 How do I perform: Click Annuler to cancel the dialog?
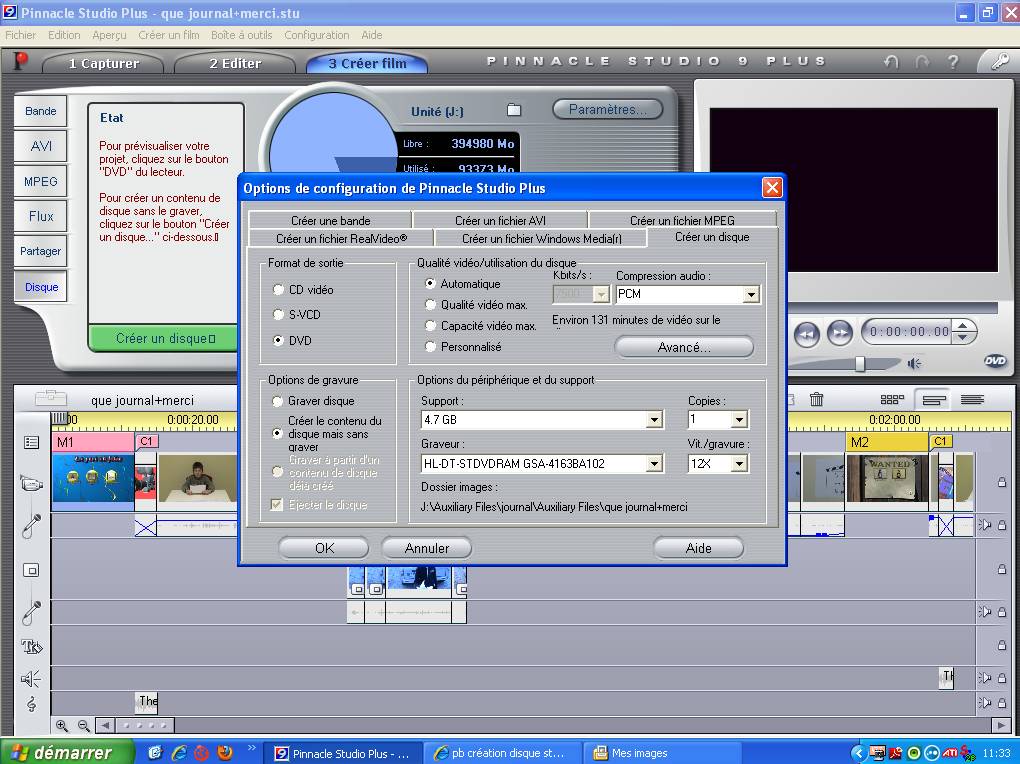point(427,548)
